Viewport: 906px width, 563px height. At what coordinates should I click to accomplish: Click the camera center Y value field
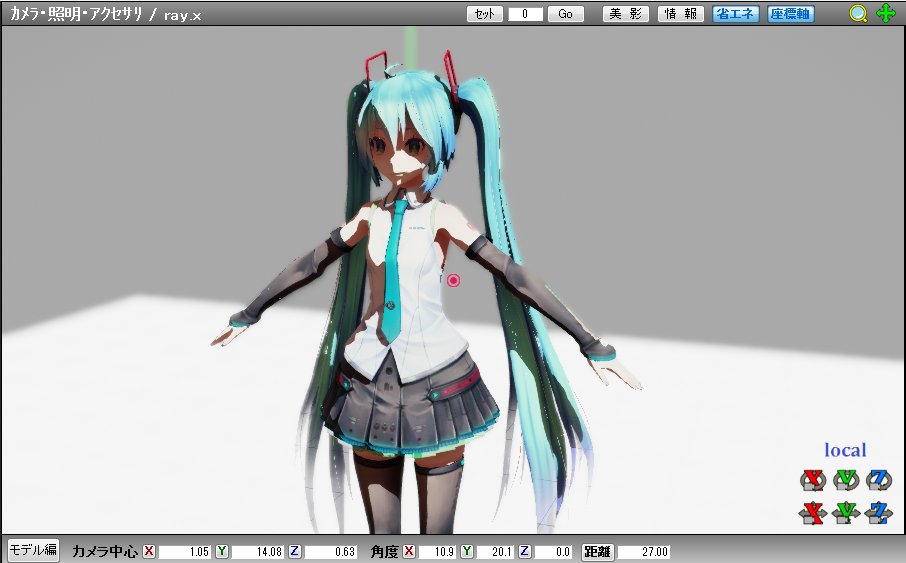[257, 551]
